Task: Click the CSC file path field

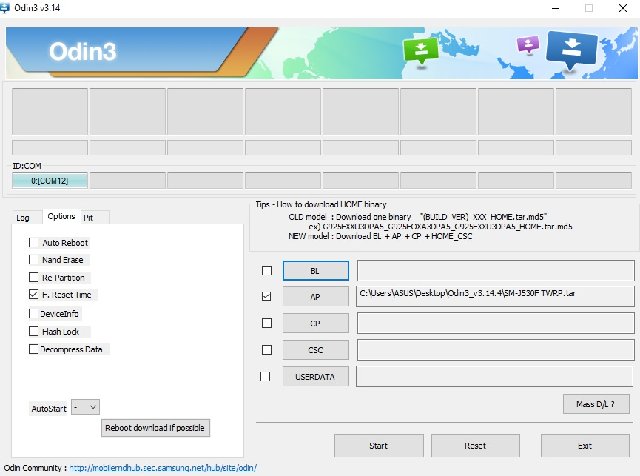Action: (x=496, y=350)
